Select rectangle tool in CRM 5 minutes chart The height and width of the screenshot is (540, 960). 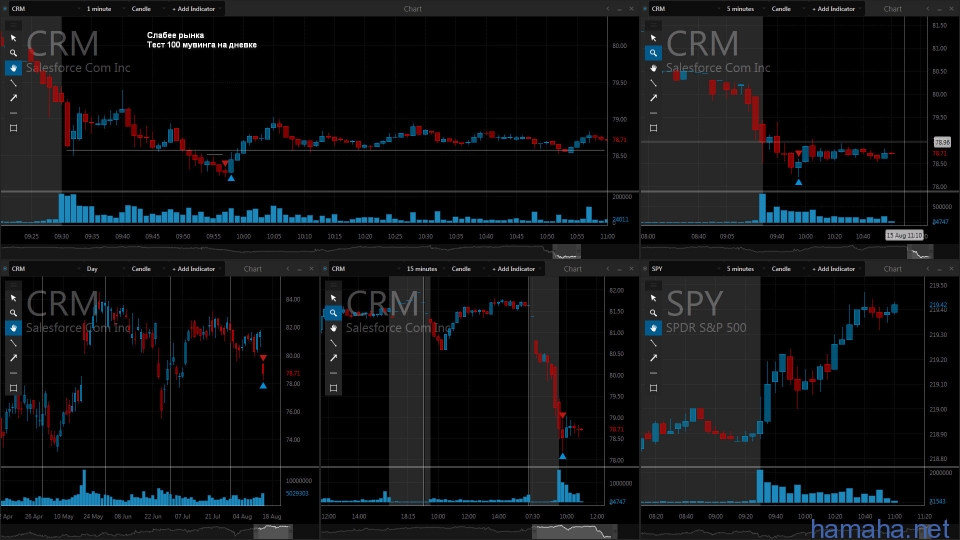653,128
